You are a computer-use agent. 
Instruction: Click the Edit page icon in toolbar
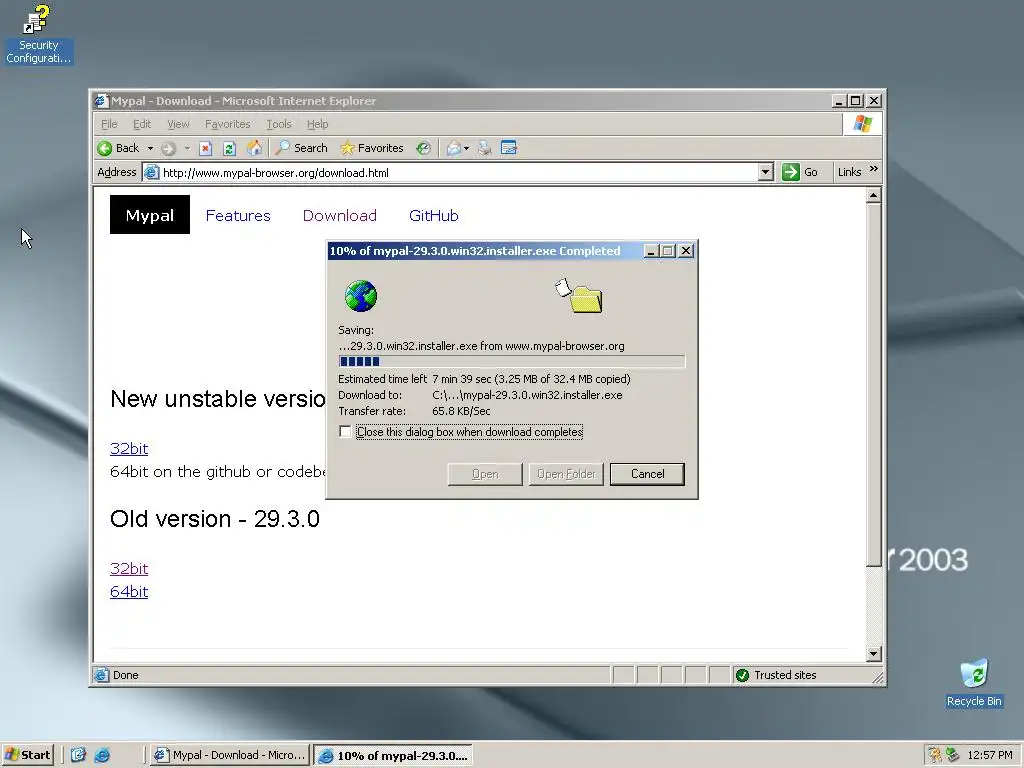click(509, 148)
